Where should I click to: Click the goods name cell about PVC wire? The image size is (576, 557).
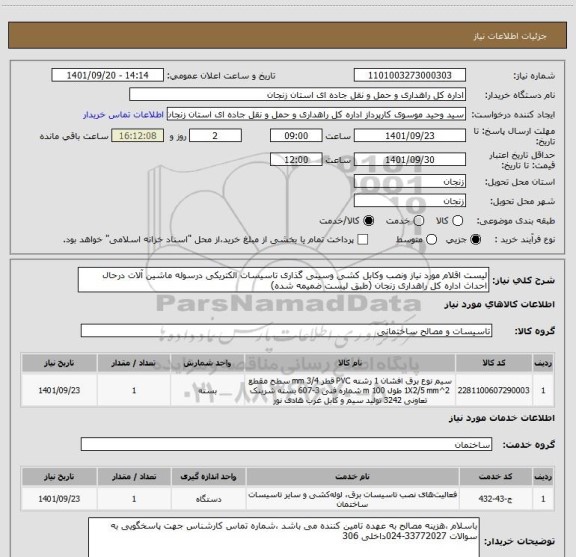tap(350, 390)
